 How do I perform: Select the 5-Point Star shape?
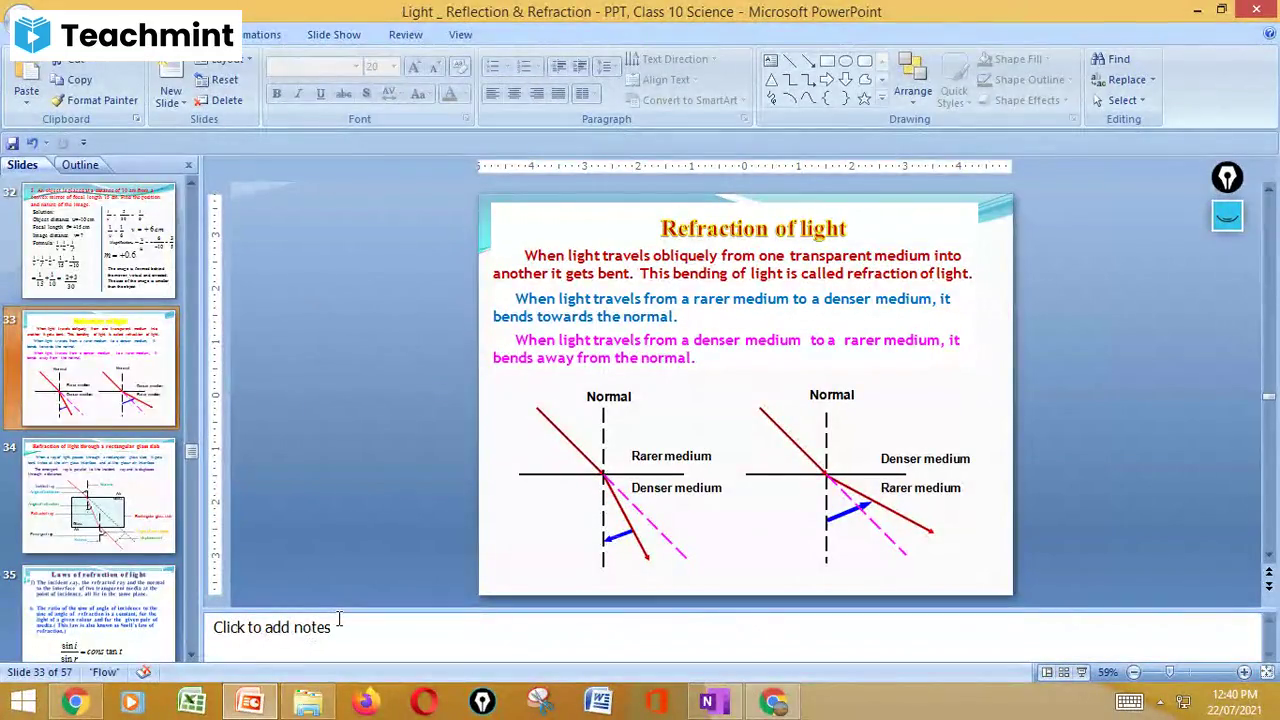coord(865,99)
